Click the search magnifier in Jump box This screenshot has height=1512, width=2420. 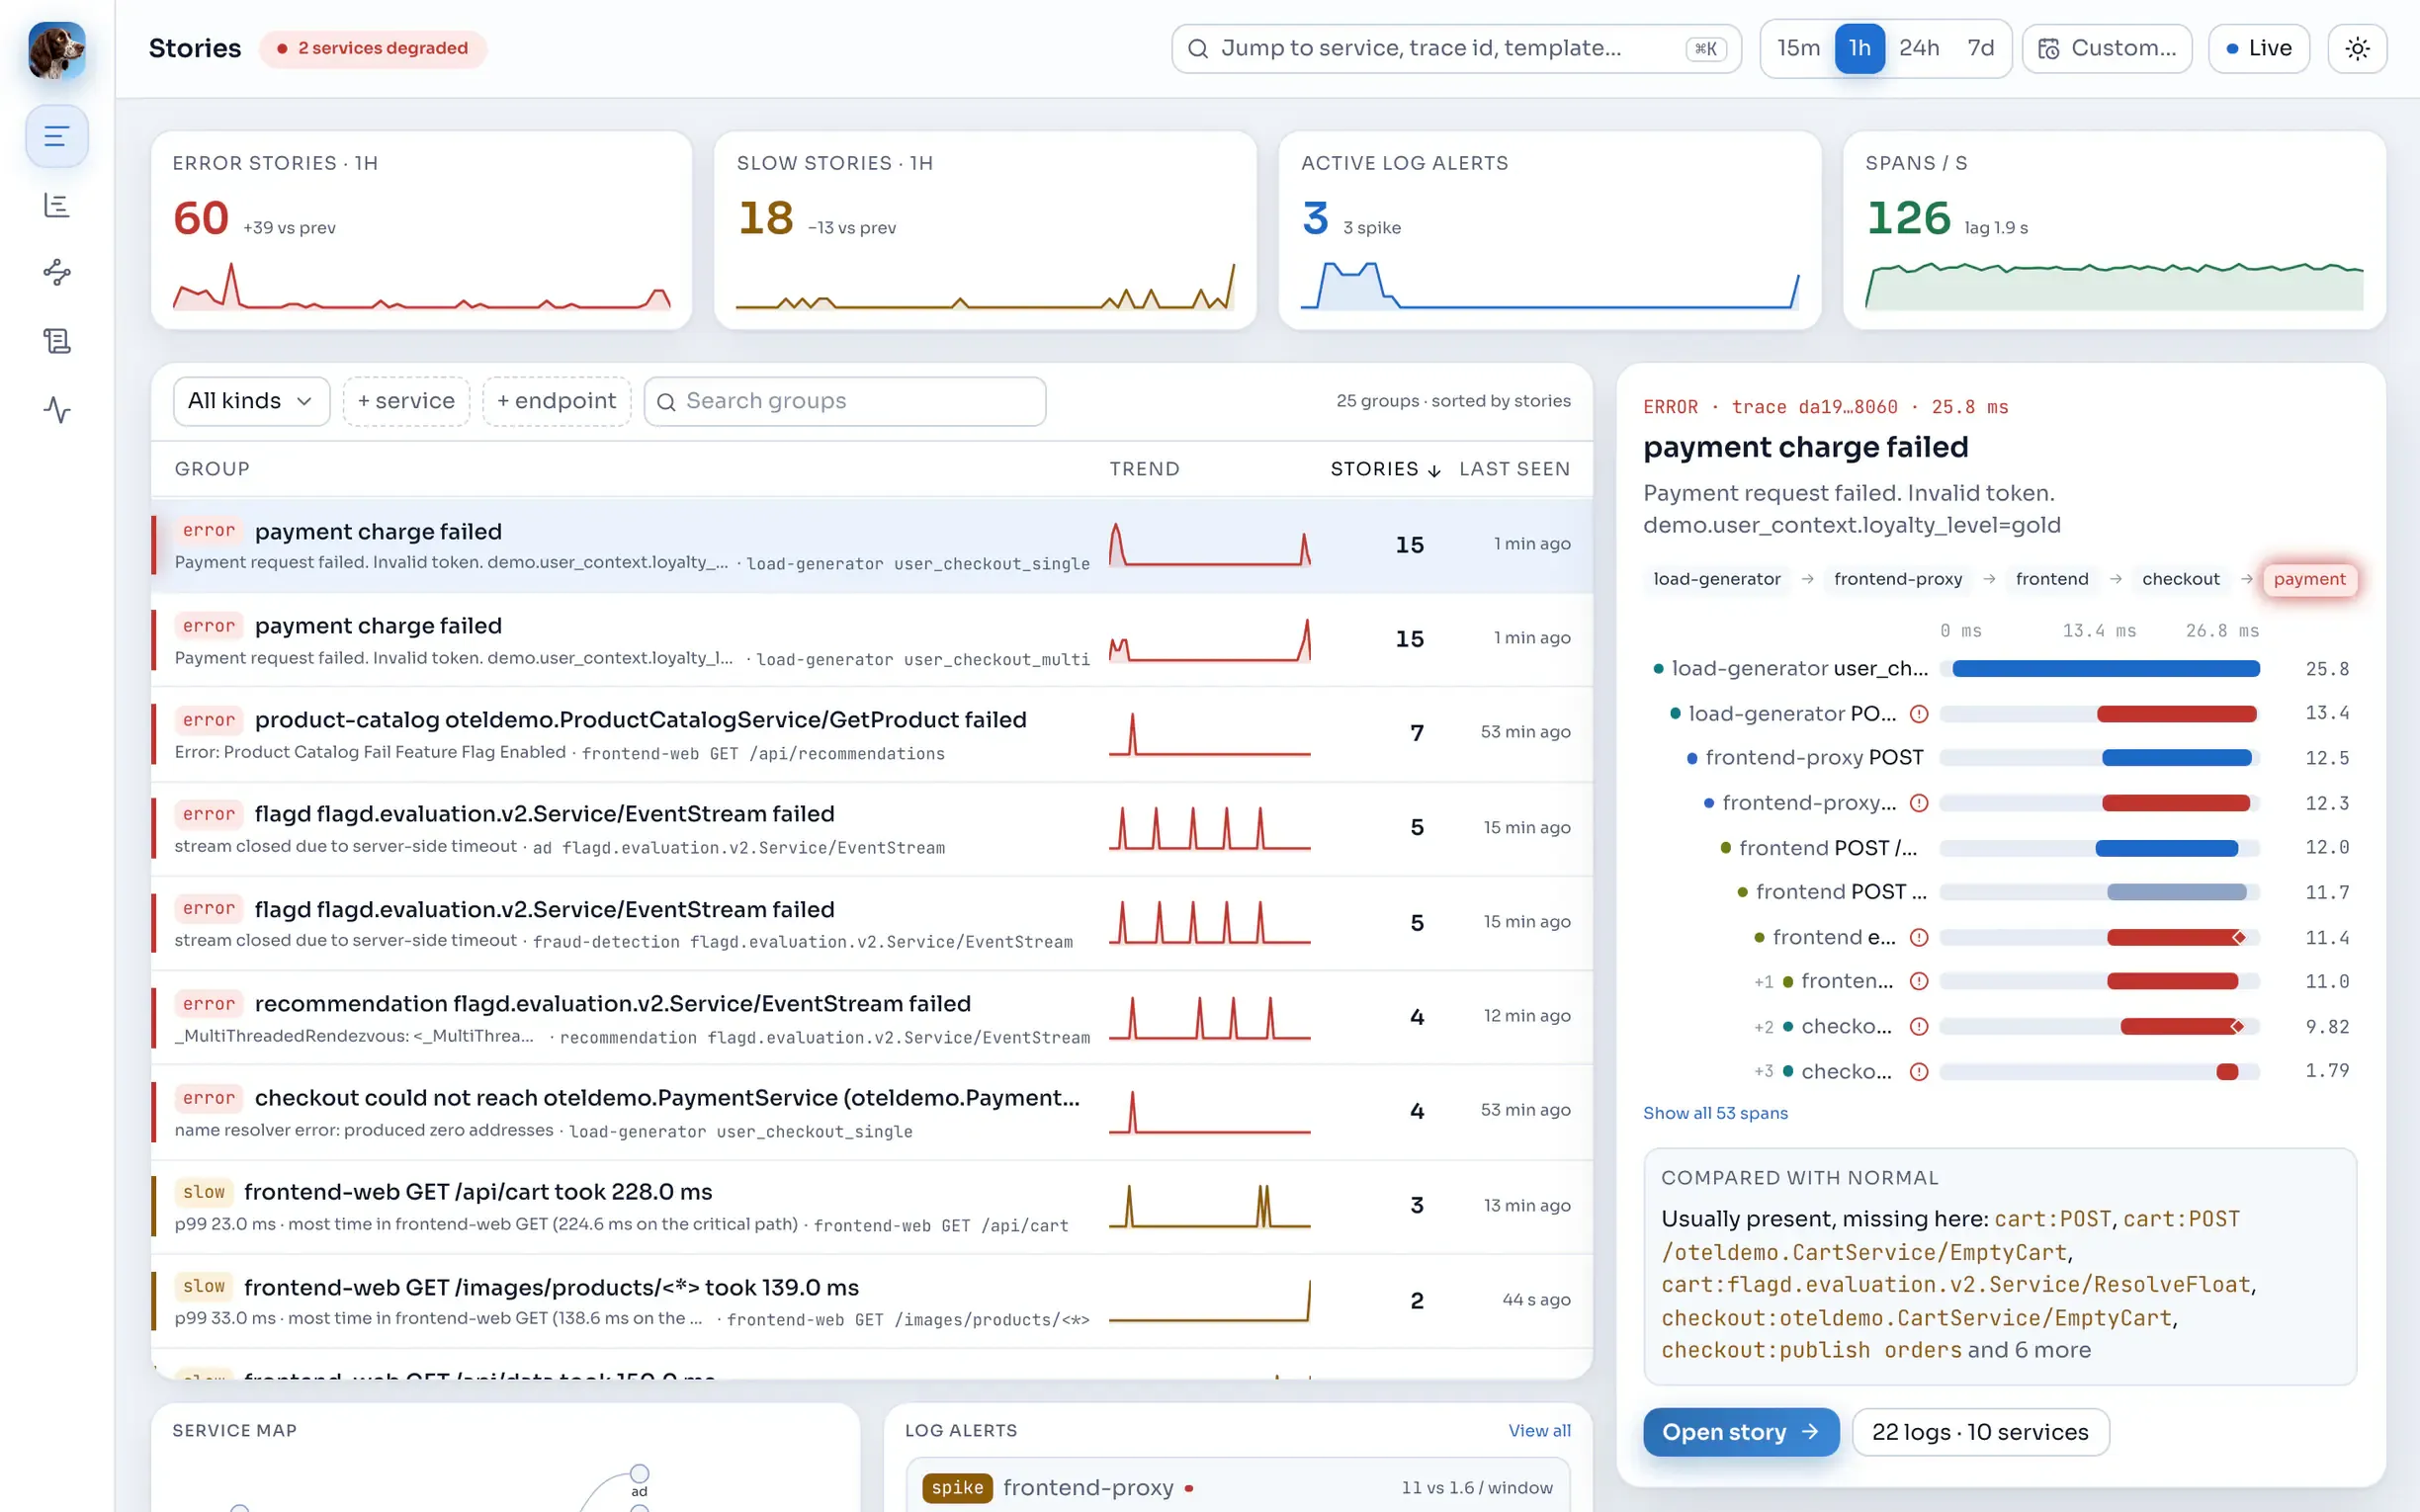(1197, 48)
